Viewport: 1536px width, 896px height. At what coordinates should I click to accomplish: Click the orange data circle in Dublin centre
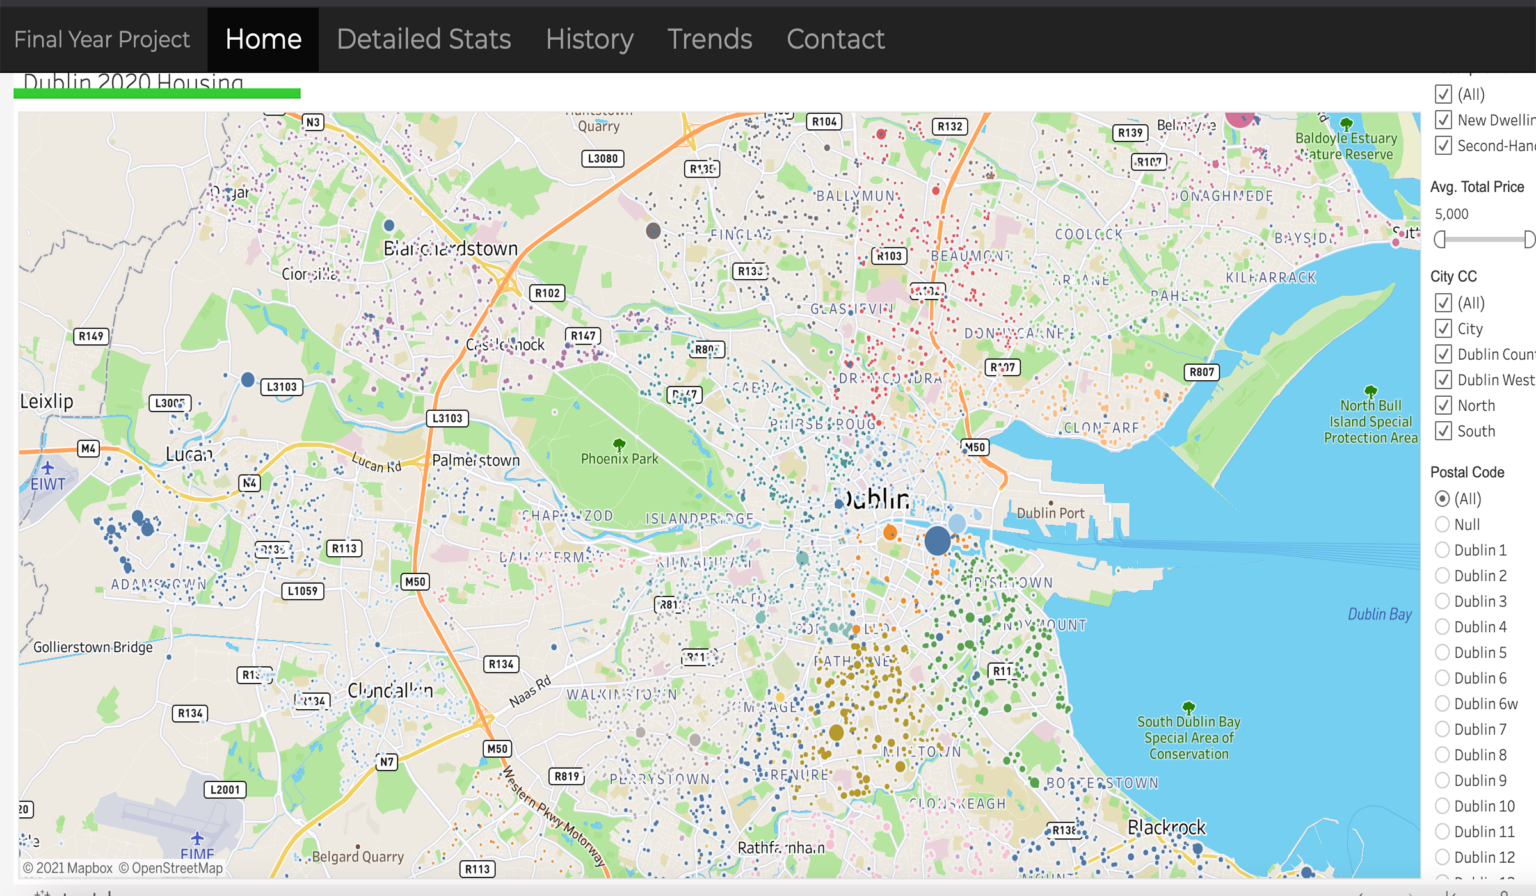pos(890,532)
